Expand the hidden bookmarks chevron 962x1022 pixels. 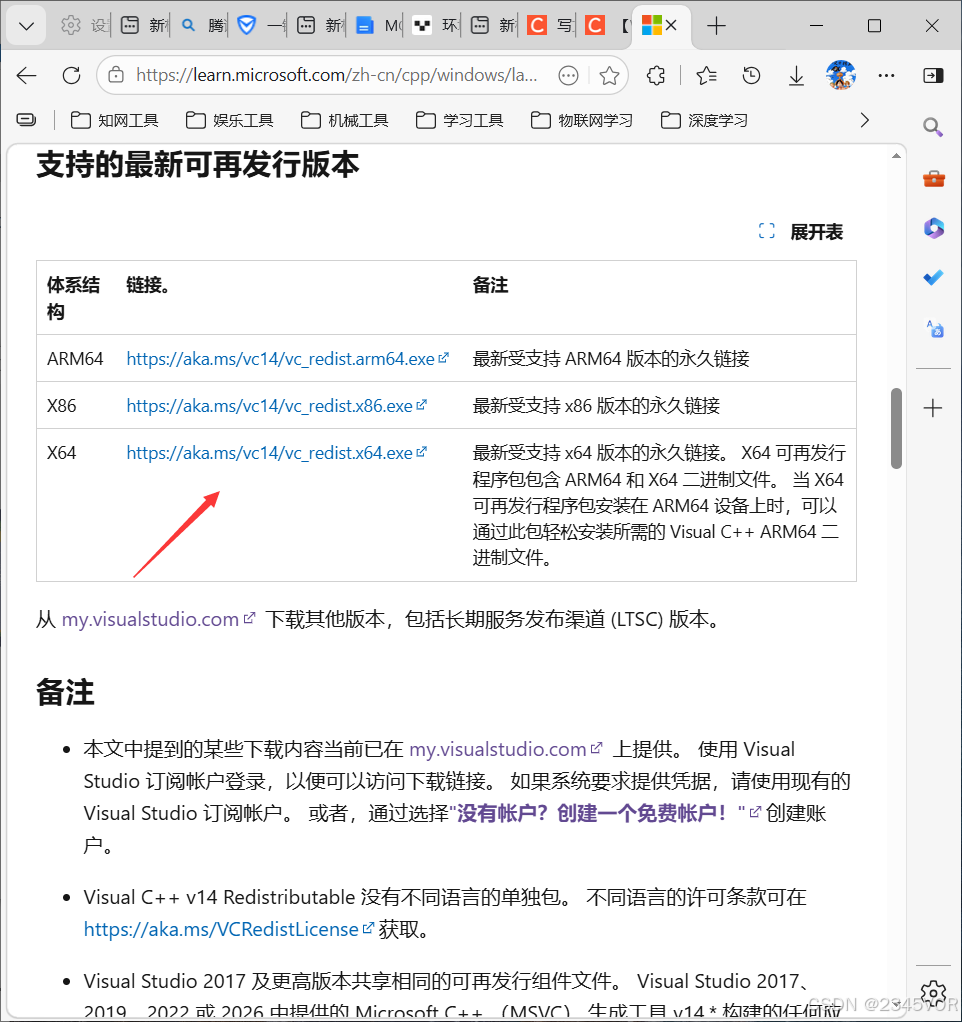[864, 119]
